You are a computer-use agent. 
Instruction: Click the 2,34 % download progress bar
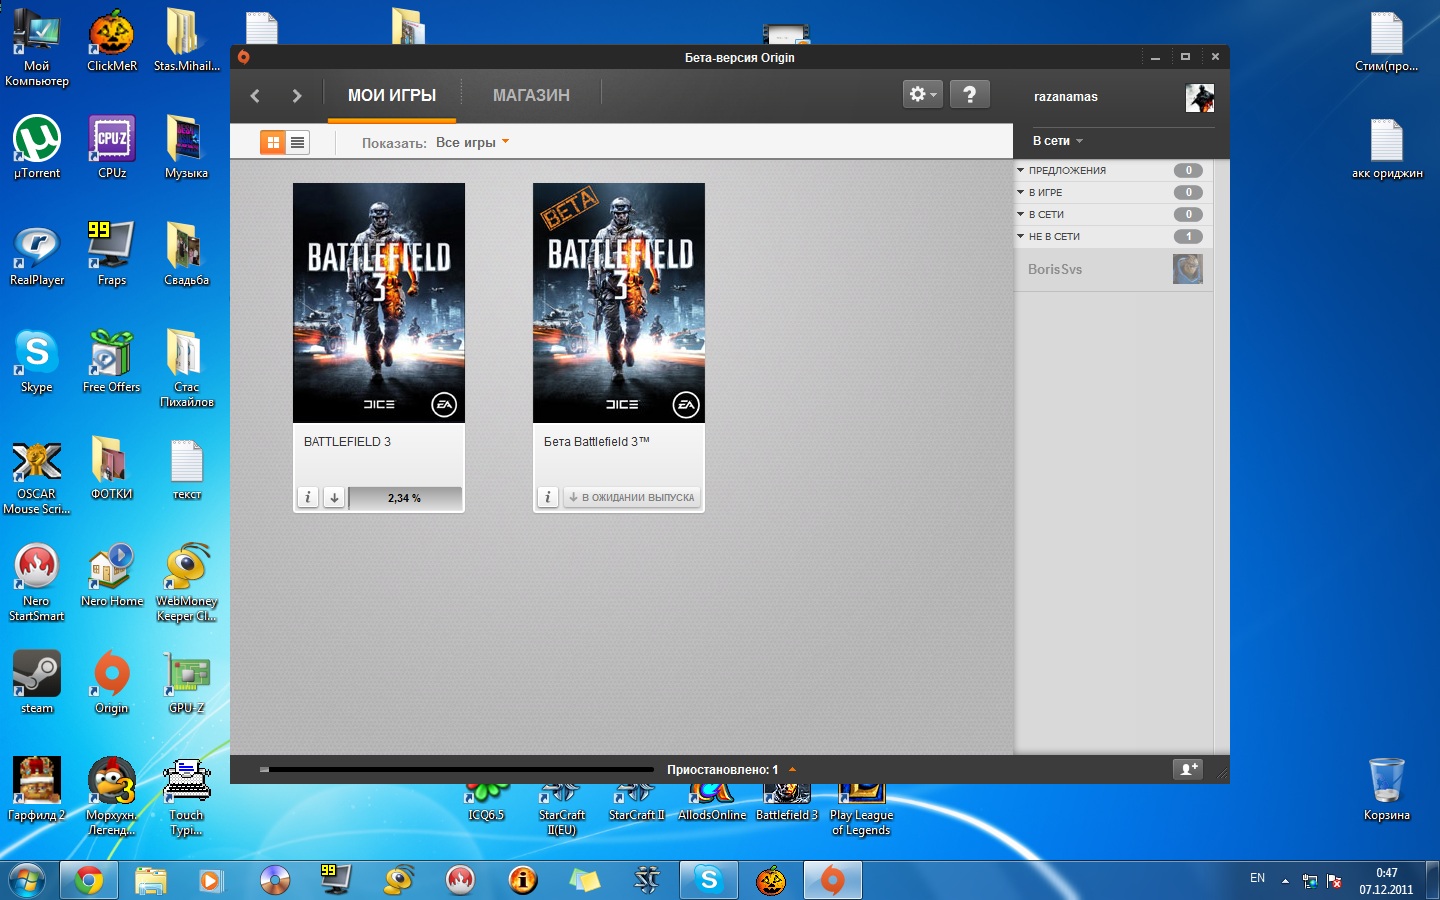pos(404,497)
